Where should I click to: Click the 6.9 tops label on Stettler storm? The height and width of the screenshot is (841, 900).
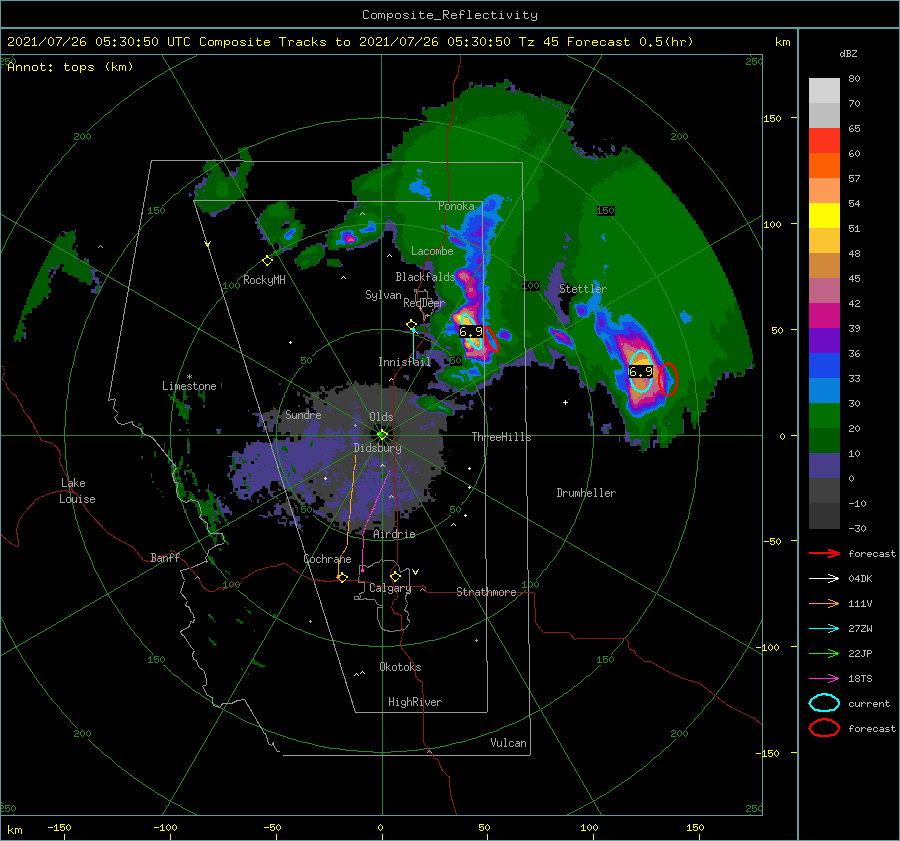[641, 371]
